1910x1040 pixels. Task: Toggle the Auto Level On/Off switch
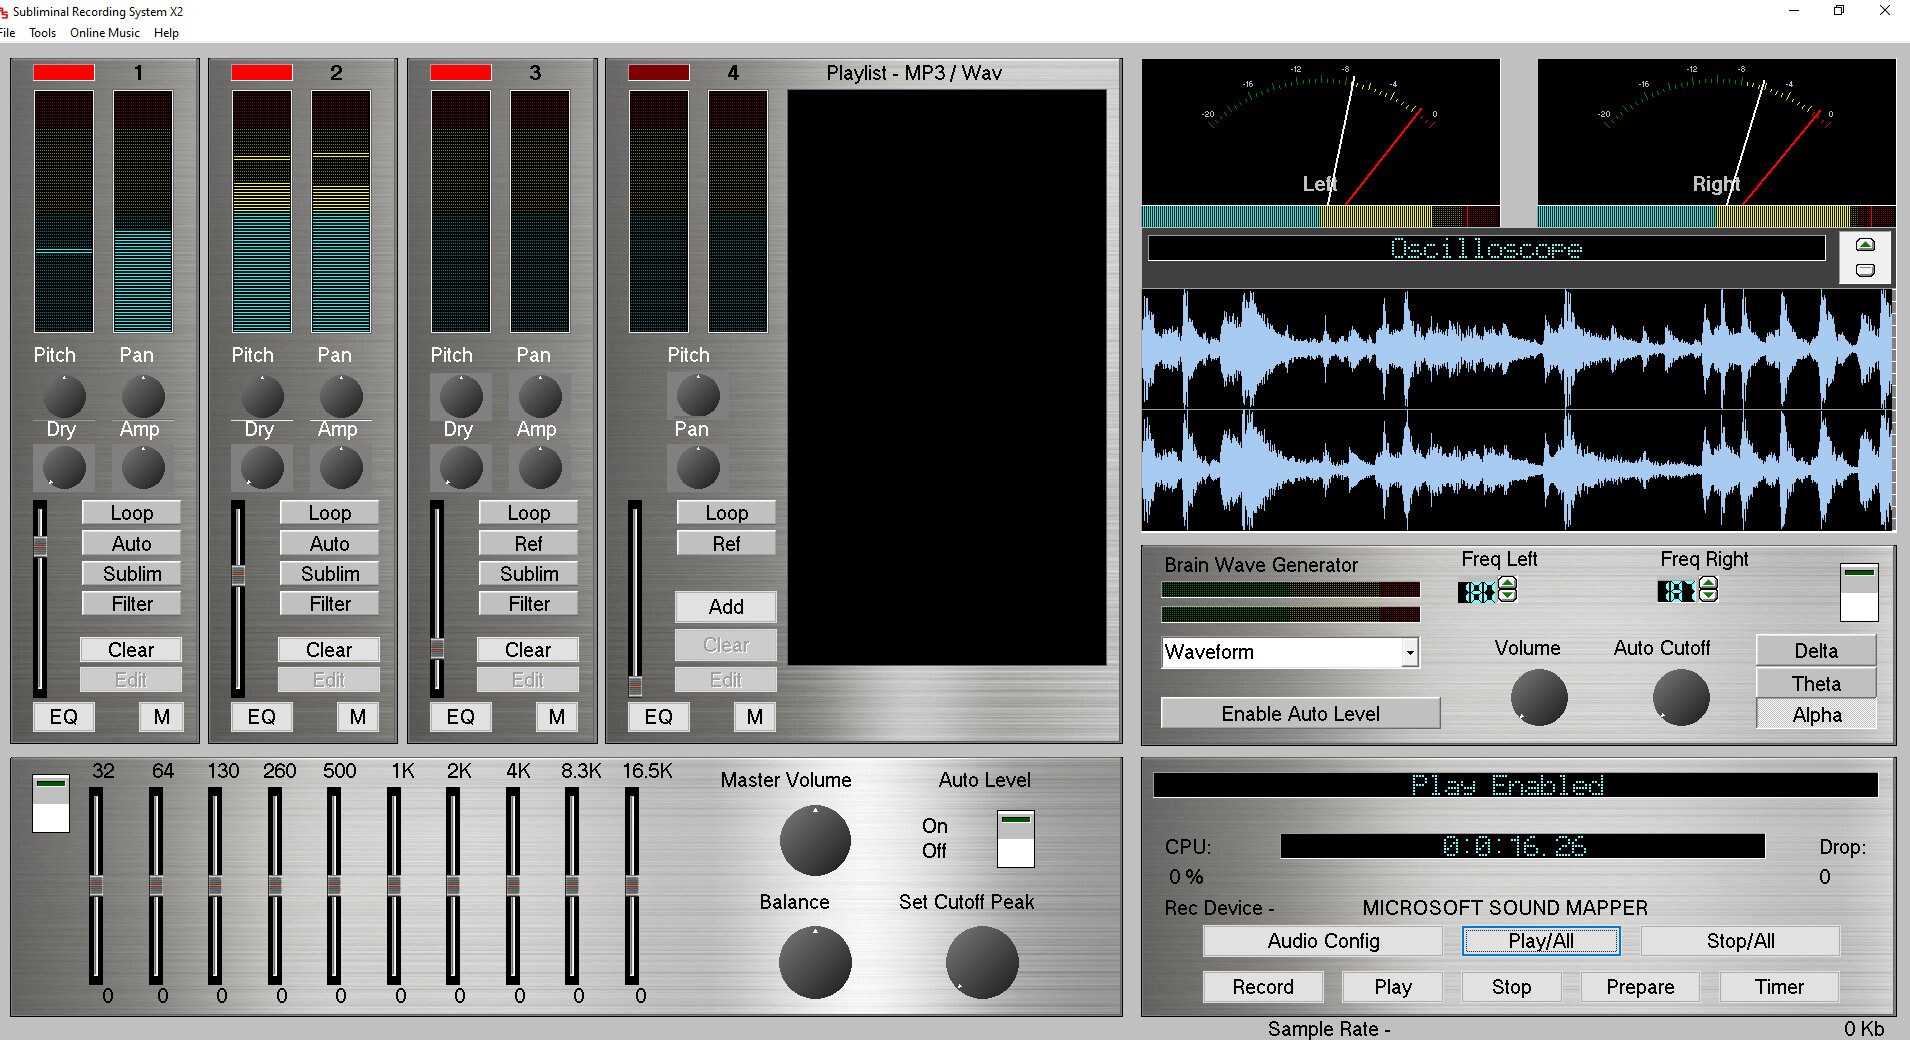[1015, 839]
